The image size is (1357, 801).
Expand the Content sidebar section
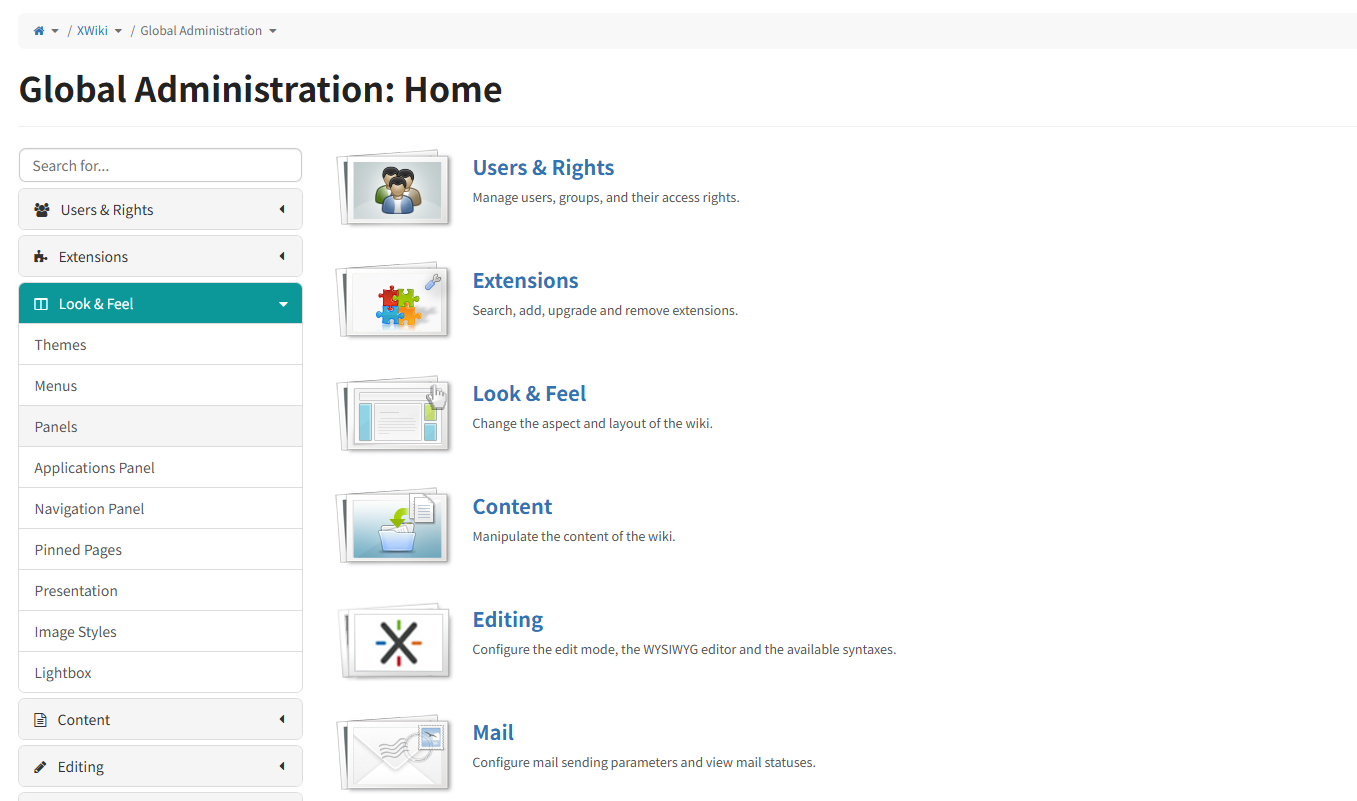(160, 720)
